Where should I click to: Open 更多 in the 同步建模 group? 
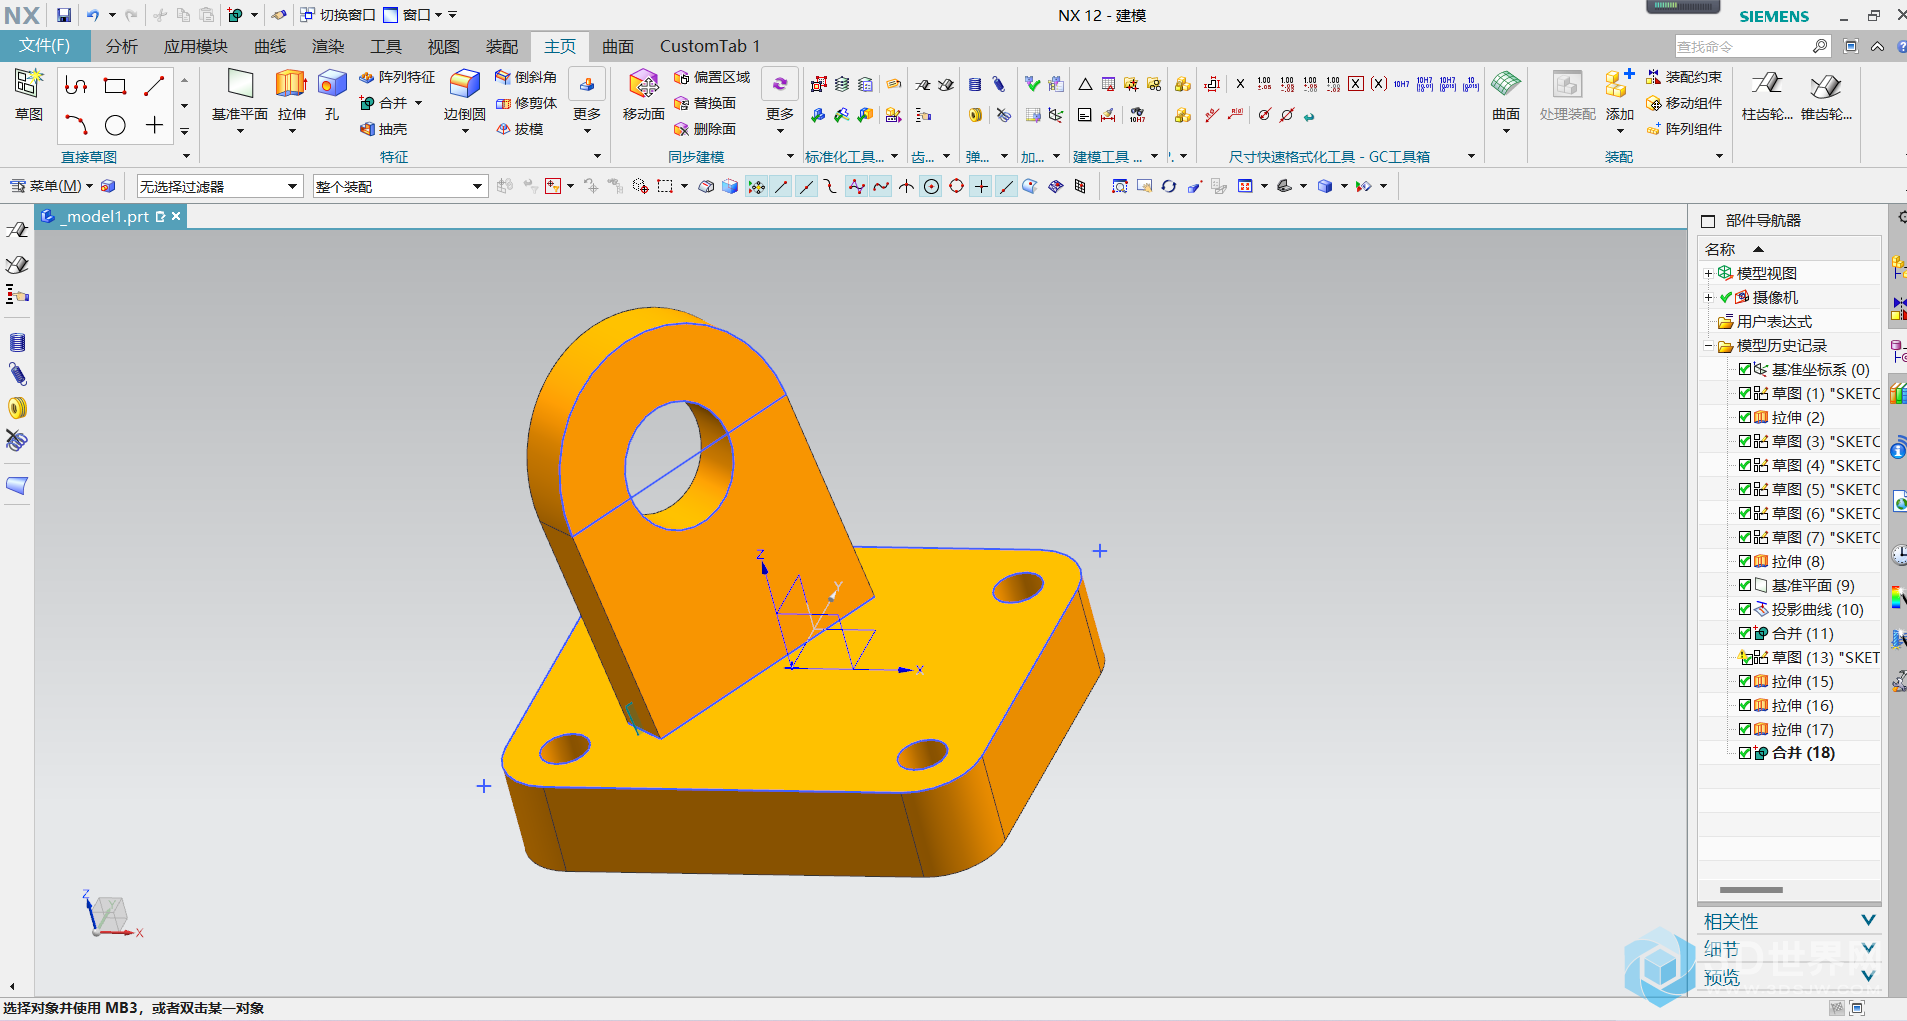pos(780,101)
